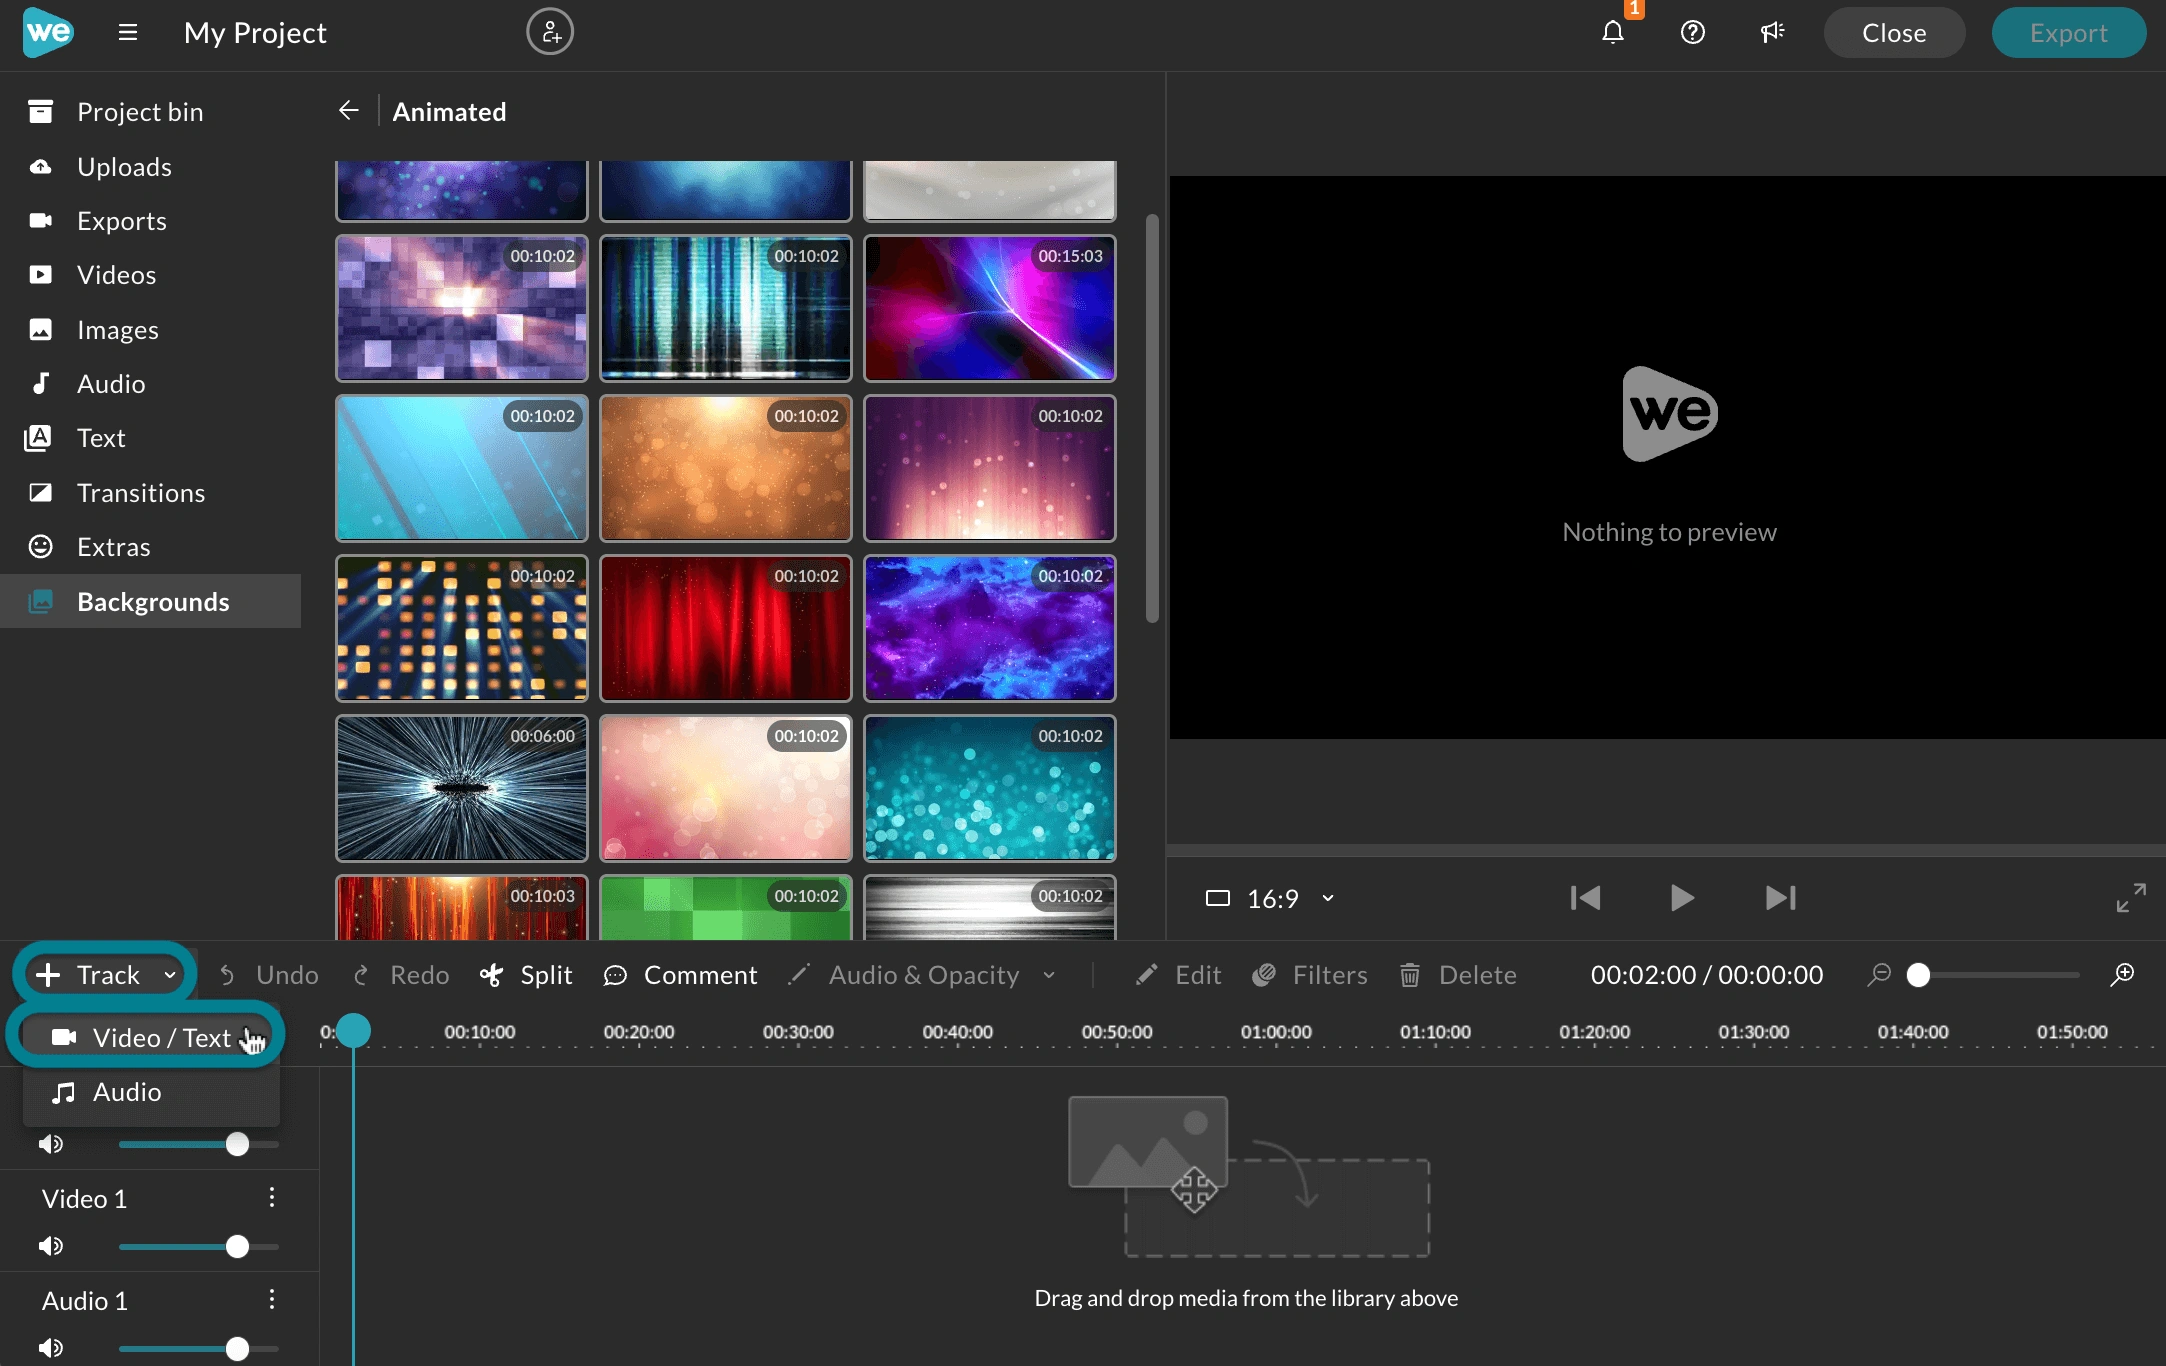This screenshot has height=1366, width=2166.
Task: Open Filters in the toolbar
Action: (1310, 975)
